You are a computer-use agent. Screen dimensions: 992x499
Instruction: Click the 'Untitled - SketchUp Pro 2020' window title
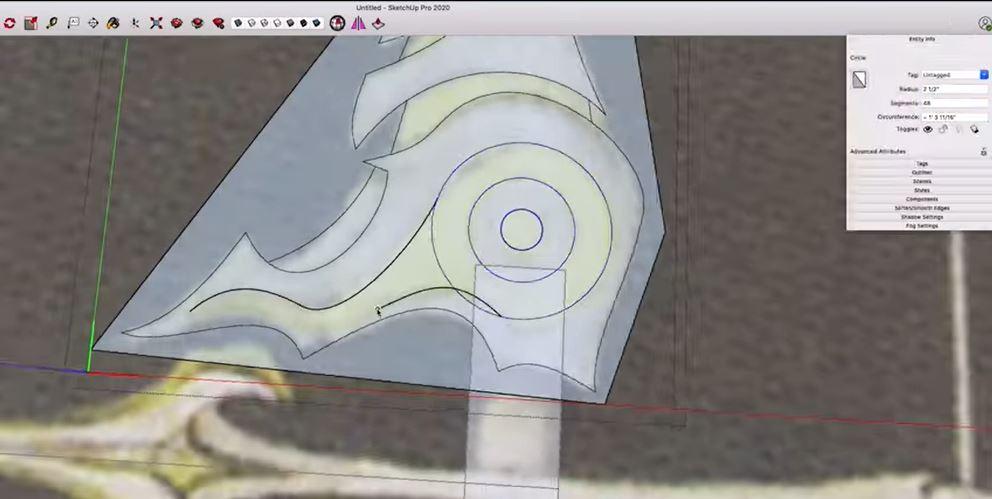(402, 8)
